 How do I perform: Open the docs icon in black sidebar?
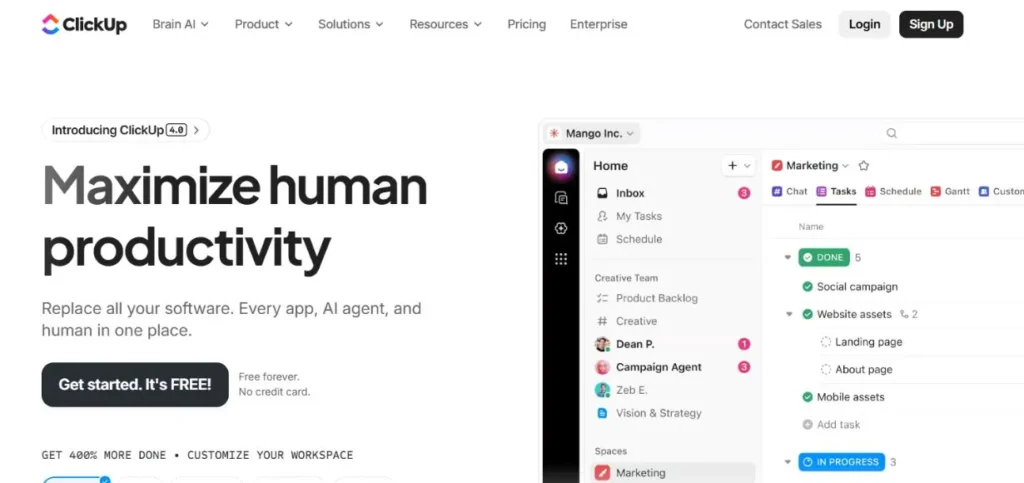tap(561, 198)
